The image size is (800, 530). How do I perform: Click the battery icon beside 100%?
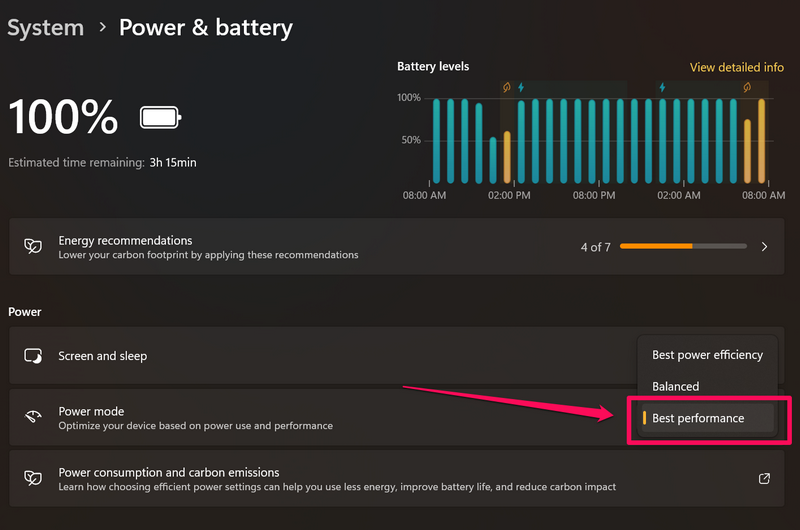coord(160,118)
